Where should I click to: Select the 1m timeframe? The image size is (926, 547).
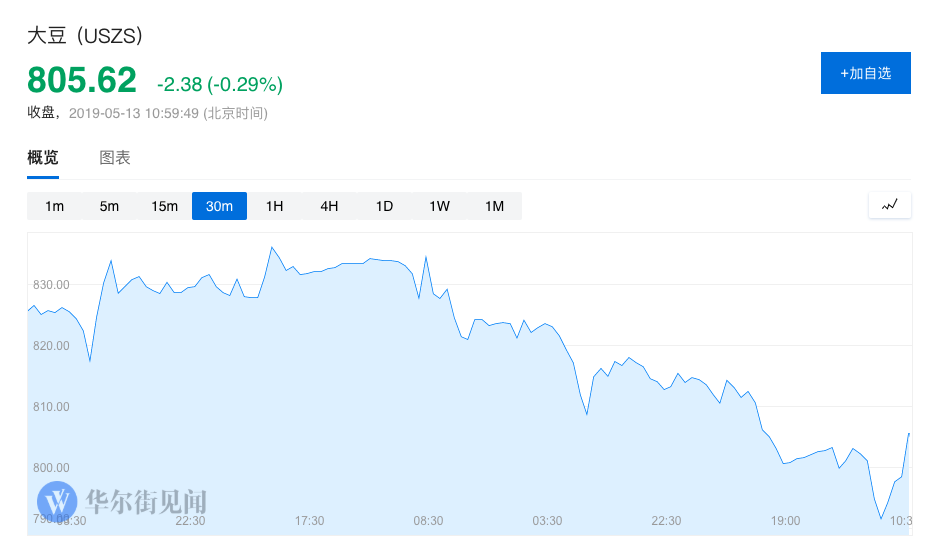pos(54,206)
